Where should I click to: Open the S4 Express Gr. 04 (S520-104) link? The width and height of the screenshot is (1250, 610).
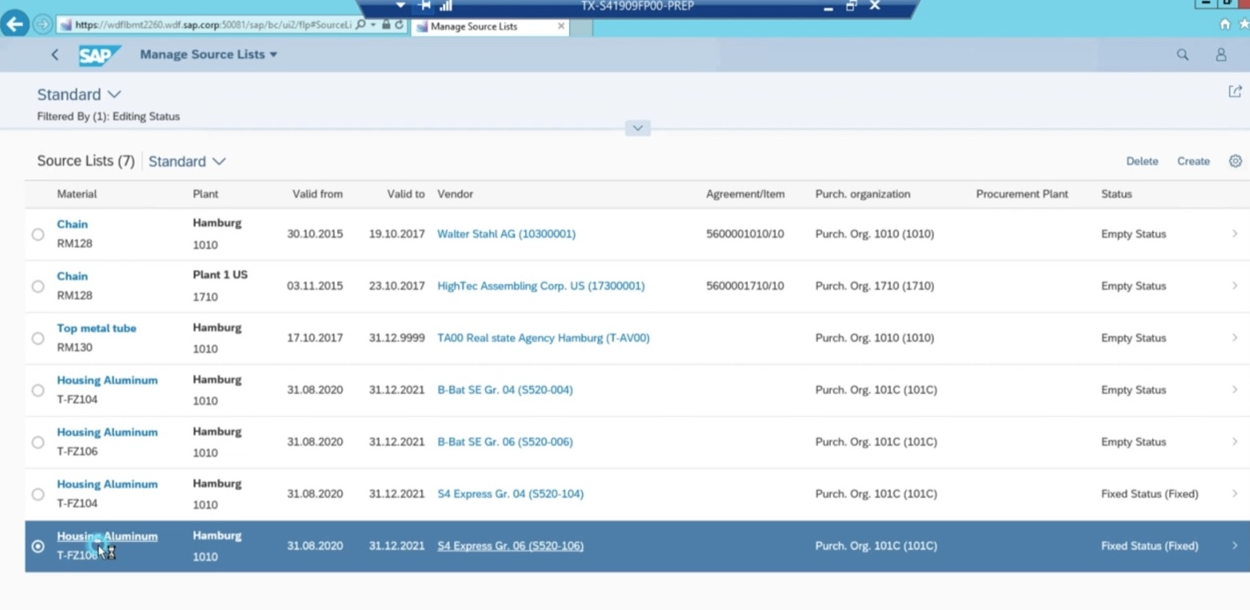coord(510,494)
